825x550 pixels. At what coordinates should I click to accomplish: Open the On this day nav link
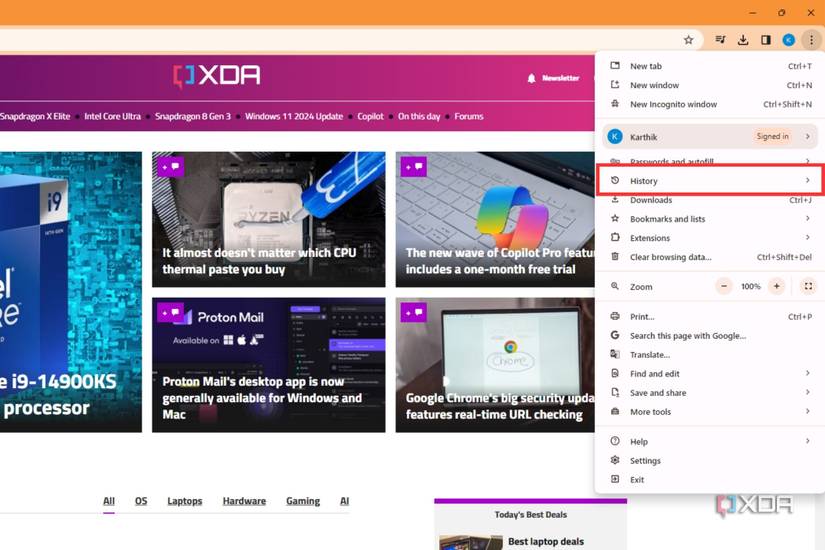click(419, 116)
